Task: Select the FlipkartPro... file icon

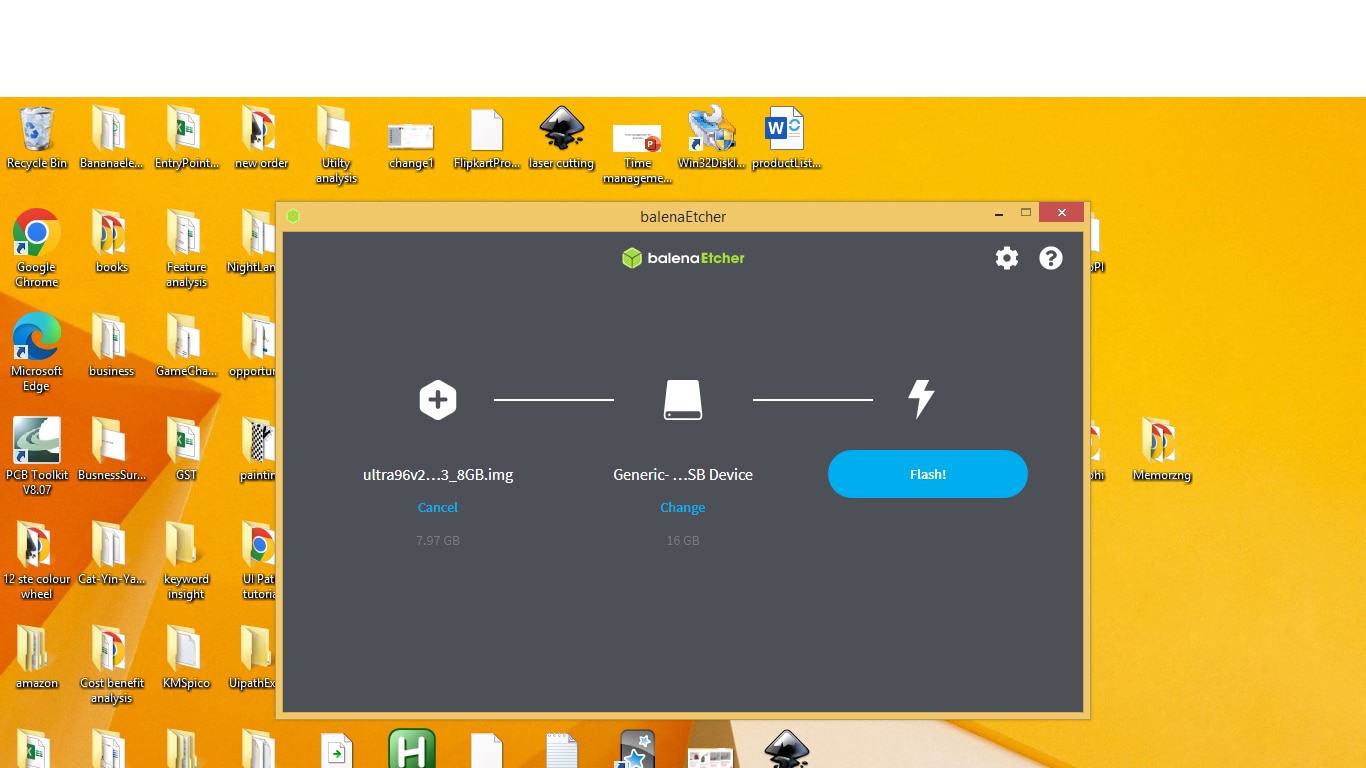Action: [x=487, y=138]
